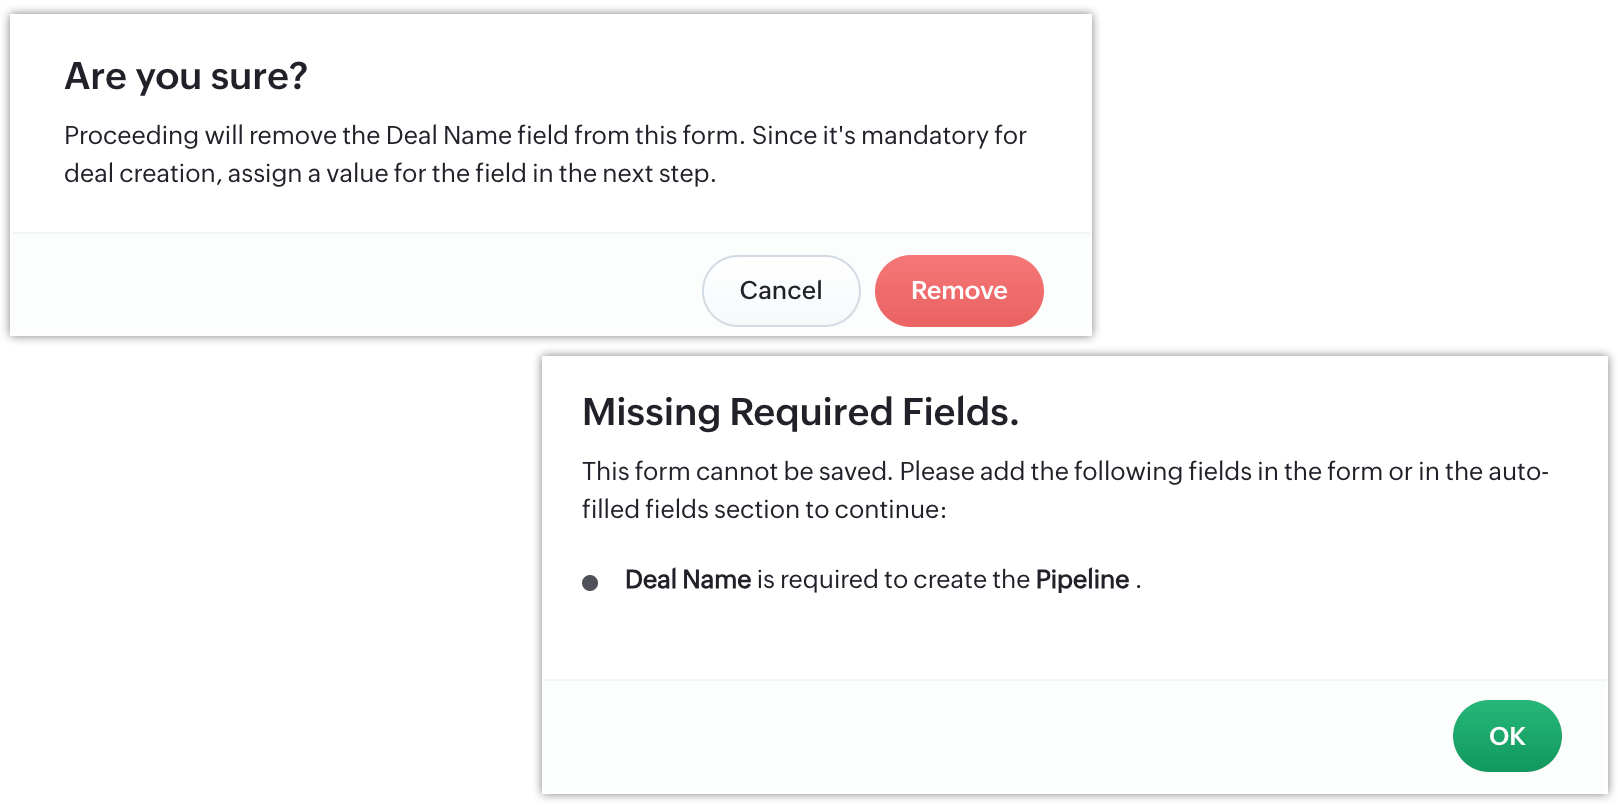This screenshot has height=806, width=1618.
Task: Click the Cancel button
Action: point(781,291)
